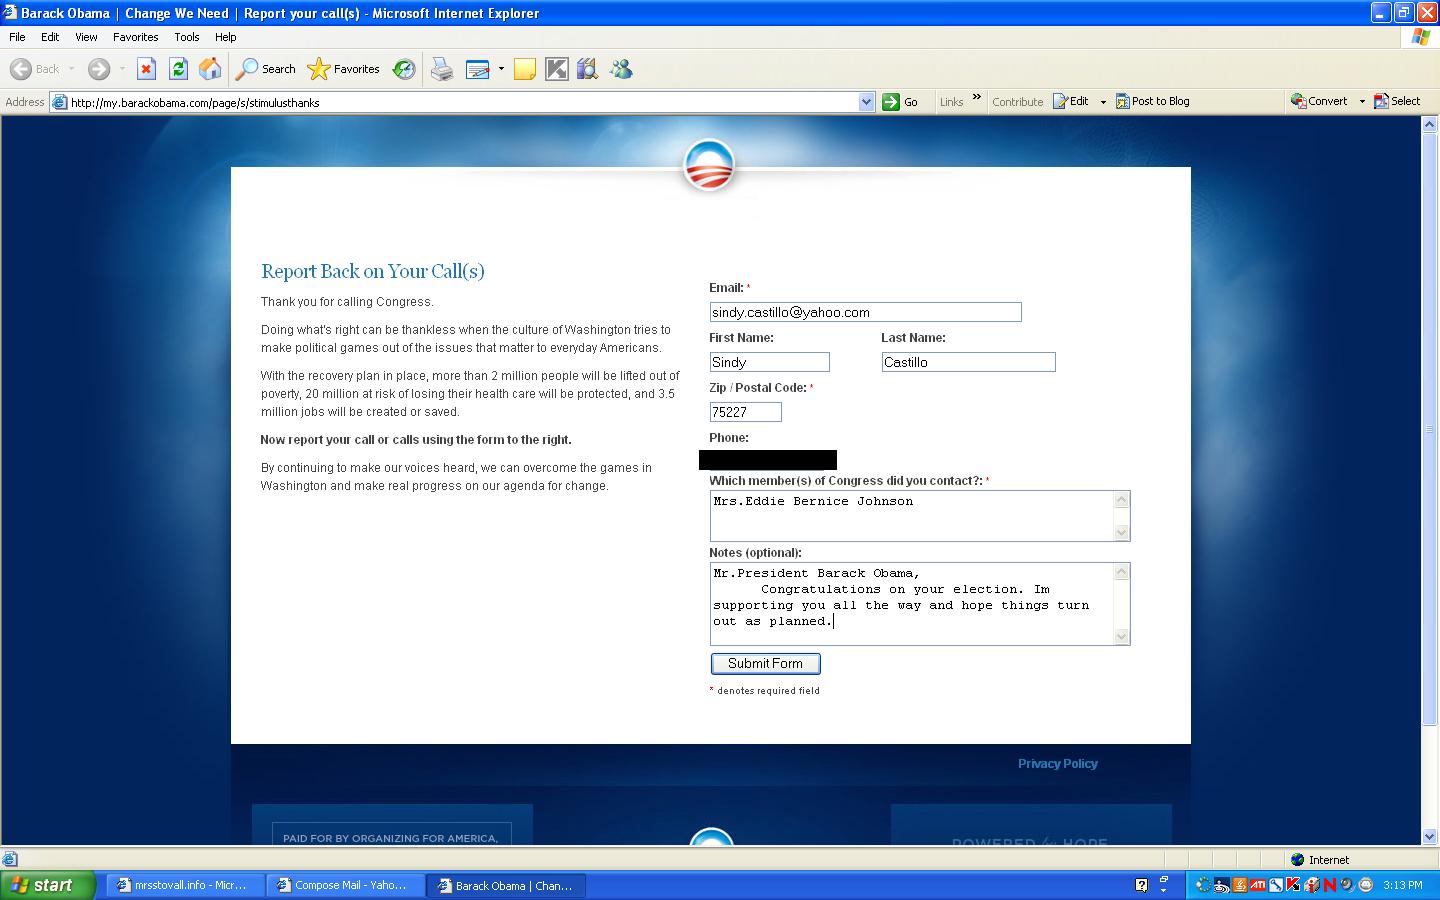This screenshot has width=1440, height=900.
Task: Open the Search pane in the toolbar
Action: [266, 69]
